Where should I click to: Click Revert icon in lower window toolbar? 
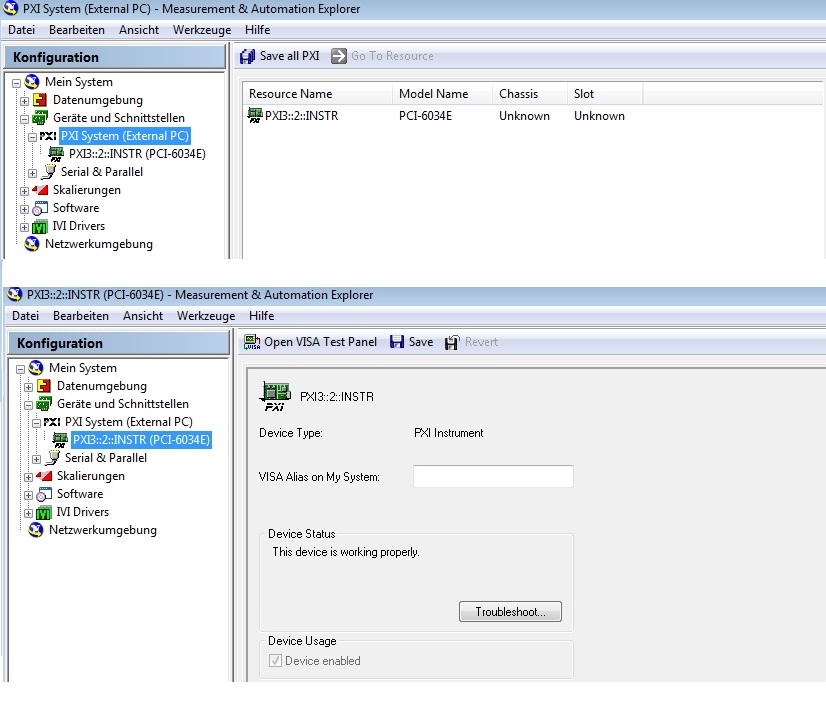click(x=452, y=342)
